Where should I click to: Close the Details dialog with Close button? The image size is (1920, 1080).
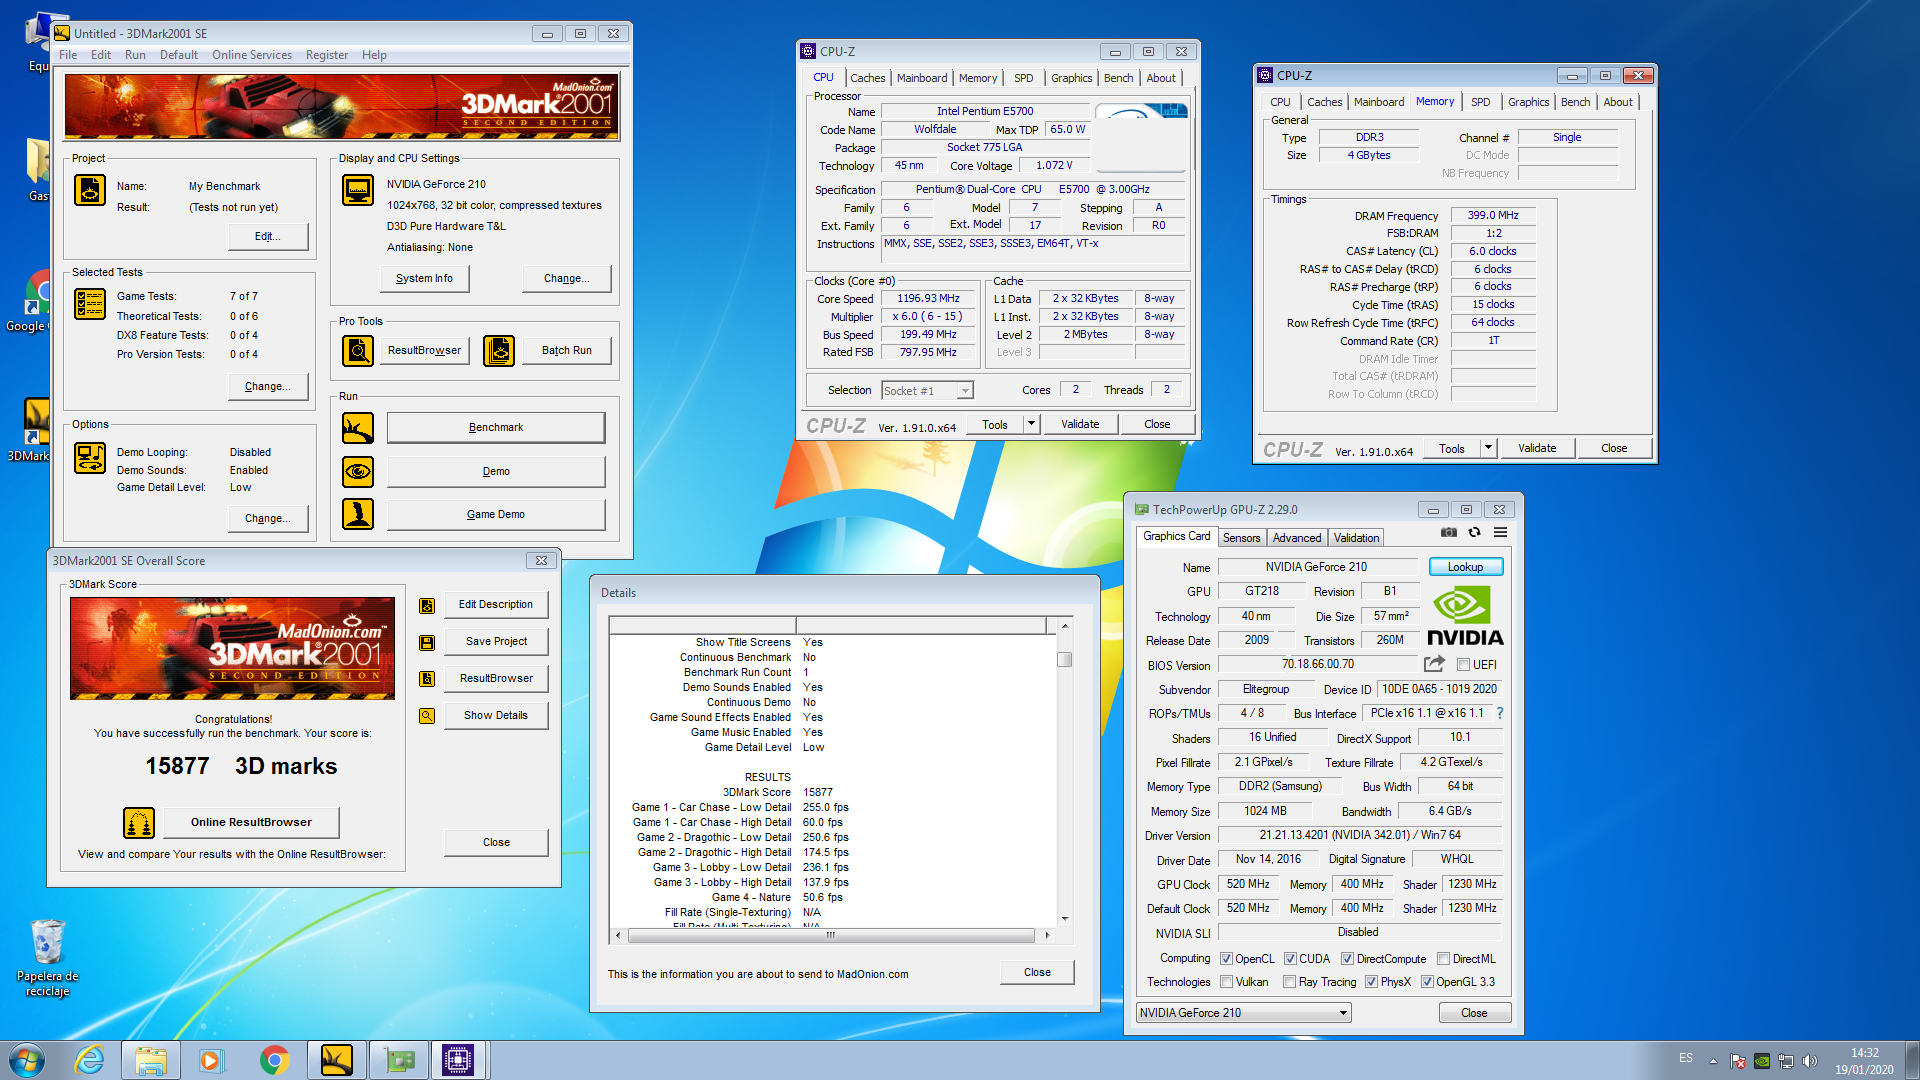(x=1037, y=972)
